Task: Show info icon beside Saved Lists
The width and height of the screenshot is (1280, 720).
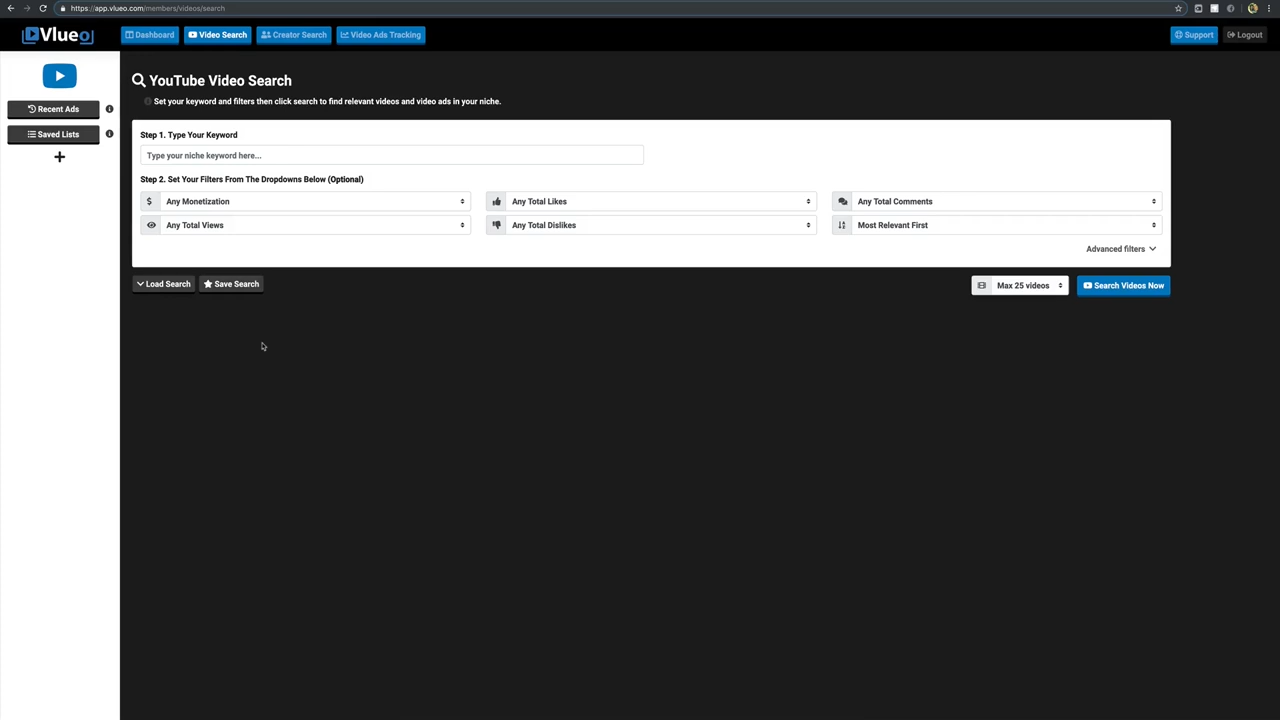Action: click(x=109, y=134)
